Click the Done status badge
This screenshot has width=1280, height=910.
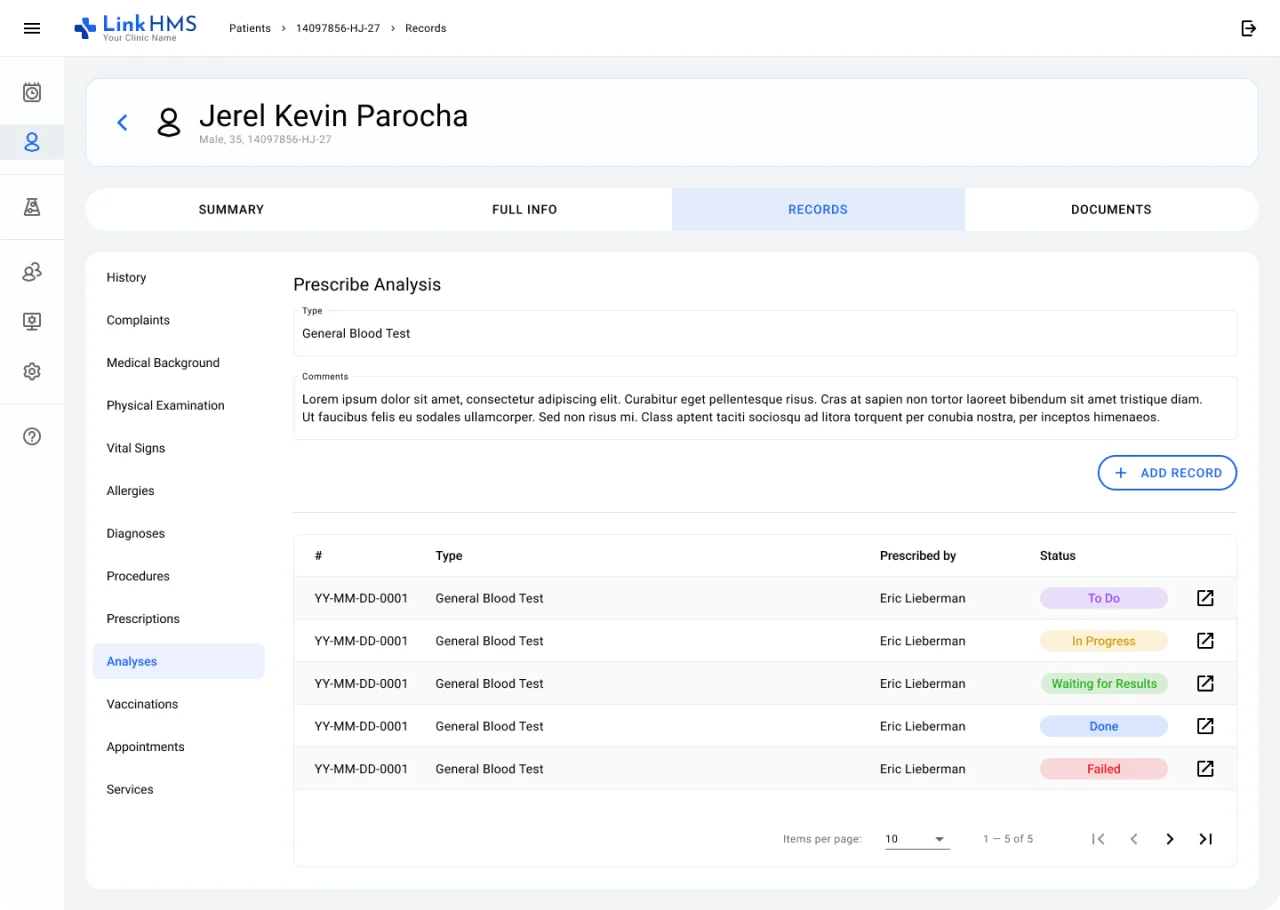[1104, 726]
